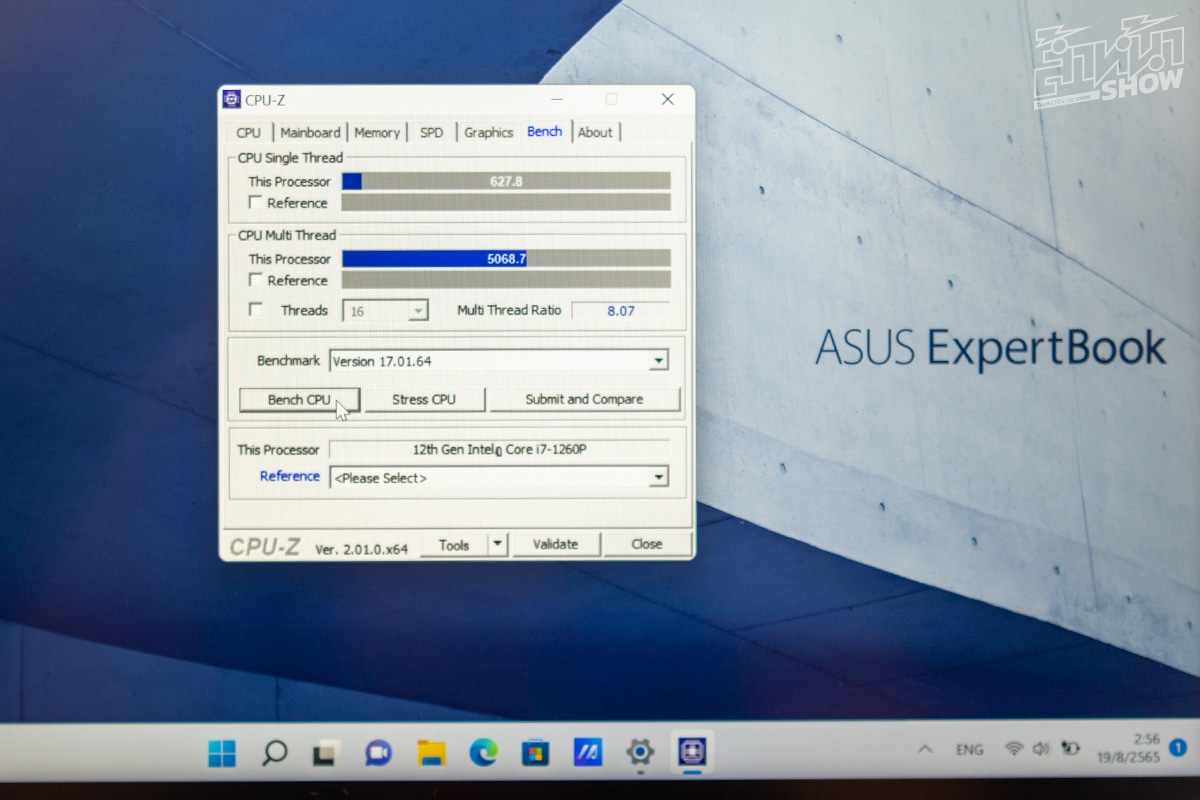Click the CPU-Z icon in the title bar
Viewport: 1200px width, 800px height.
click(232, 100)
